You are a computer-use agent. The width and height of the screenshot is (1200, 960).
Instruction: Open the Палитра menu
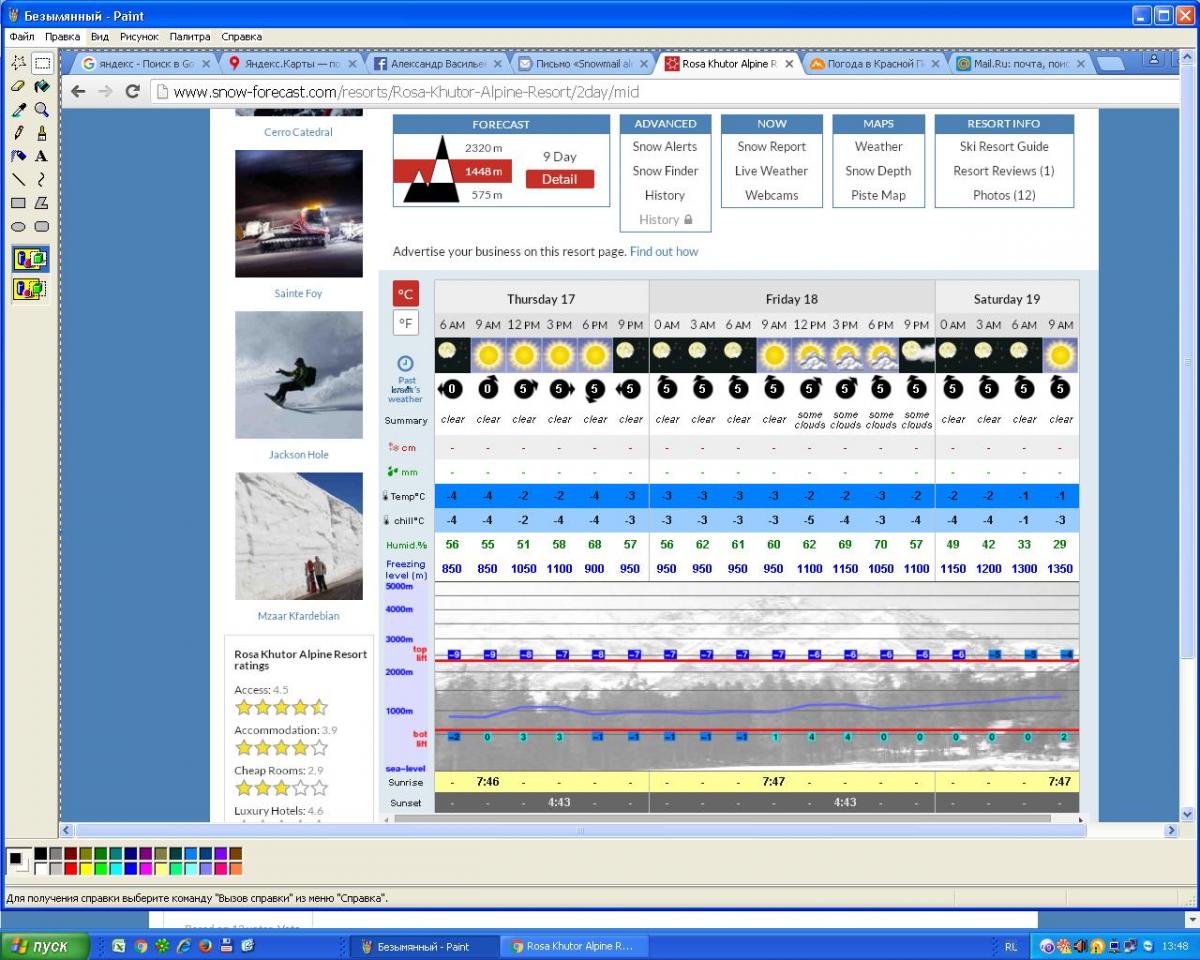pos(190,36)
